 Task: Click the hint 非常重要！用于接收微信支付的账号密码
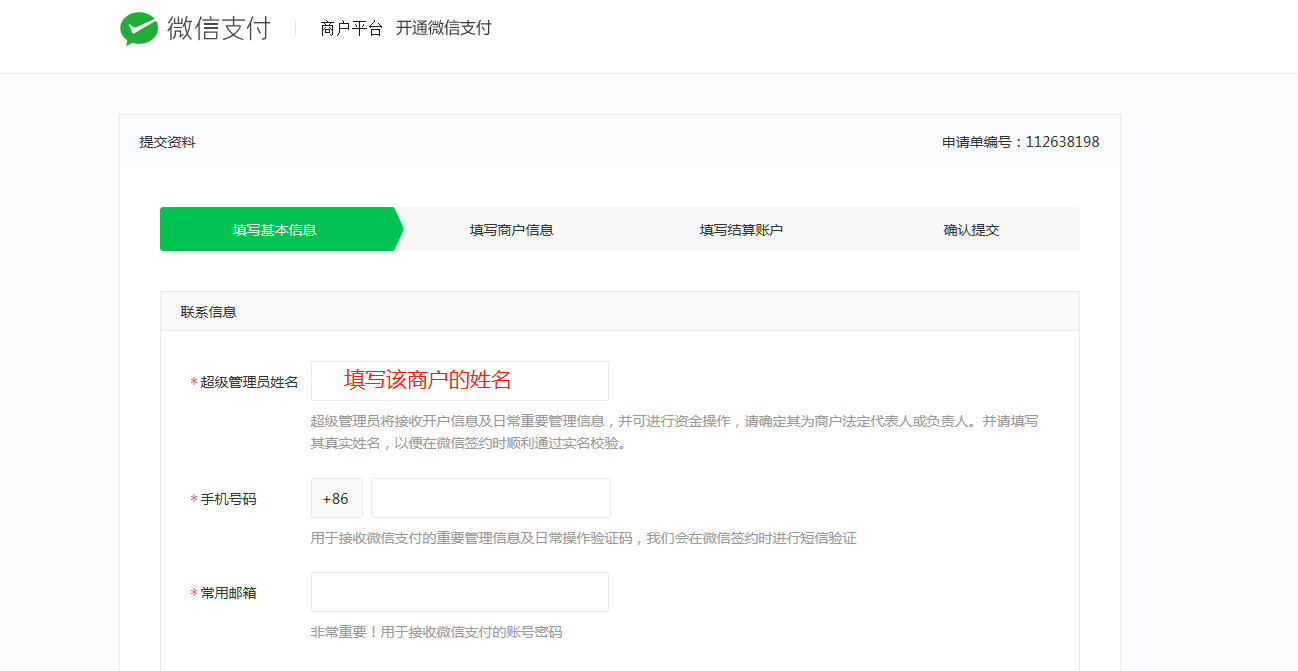tap(436, 632)
